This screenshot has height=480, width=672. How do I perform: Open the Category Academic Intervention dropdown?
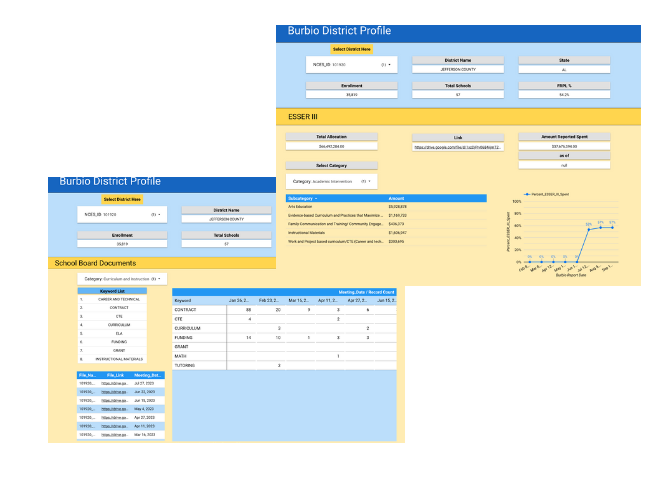click(x=331, y=181)
